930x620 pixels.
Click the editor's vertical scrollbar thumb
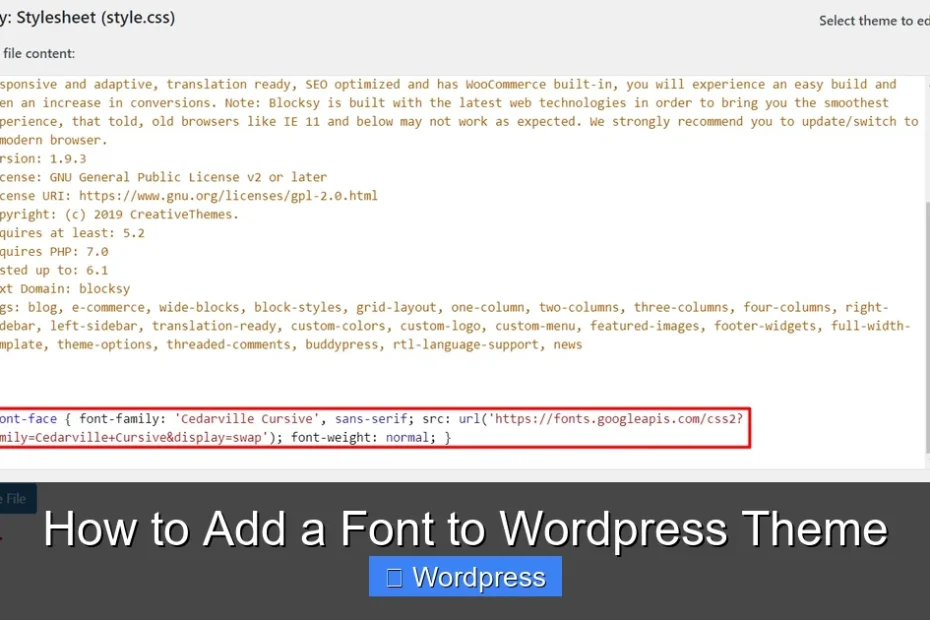pos(927,328)
